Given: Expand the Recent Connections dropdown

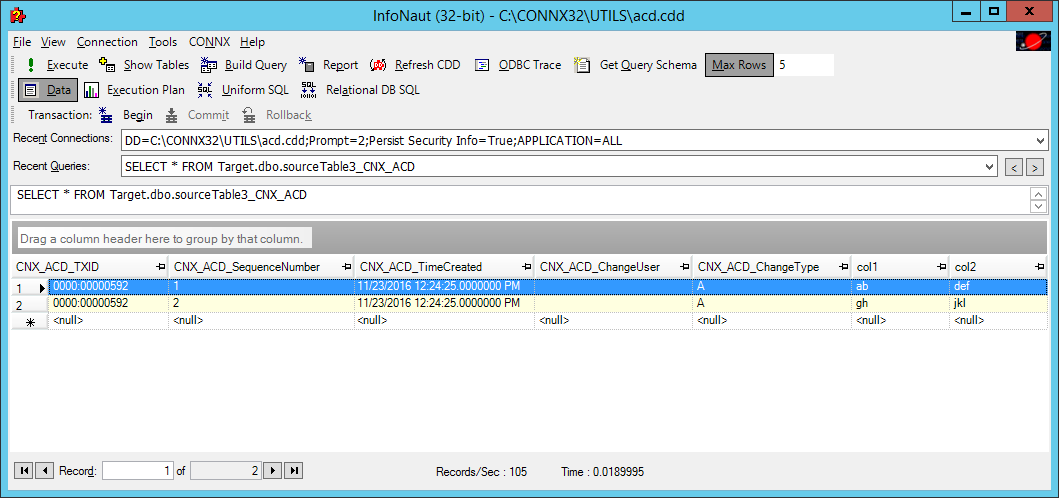Looking at the screenshot, I should click(x=1039, y=141).
